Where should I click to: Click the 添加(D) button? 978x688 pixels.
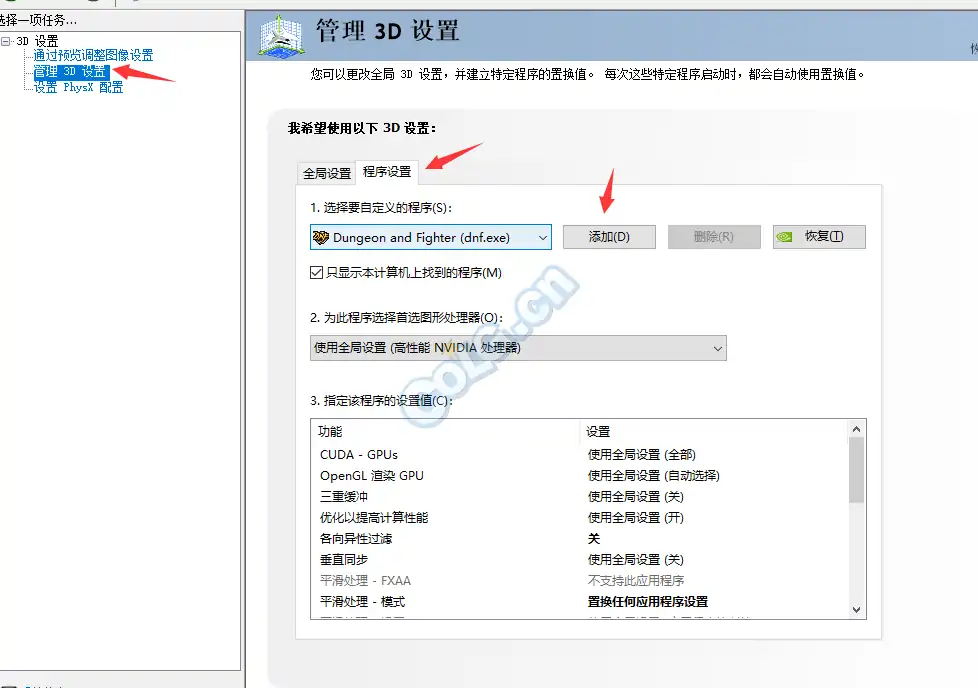click(x=609, y=237)
